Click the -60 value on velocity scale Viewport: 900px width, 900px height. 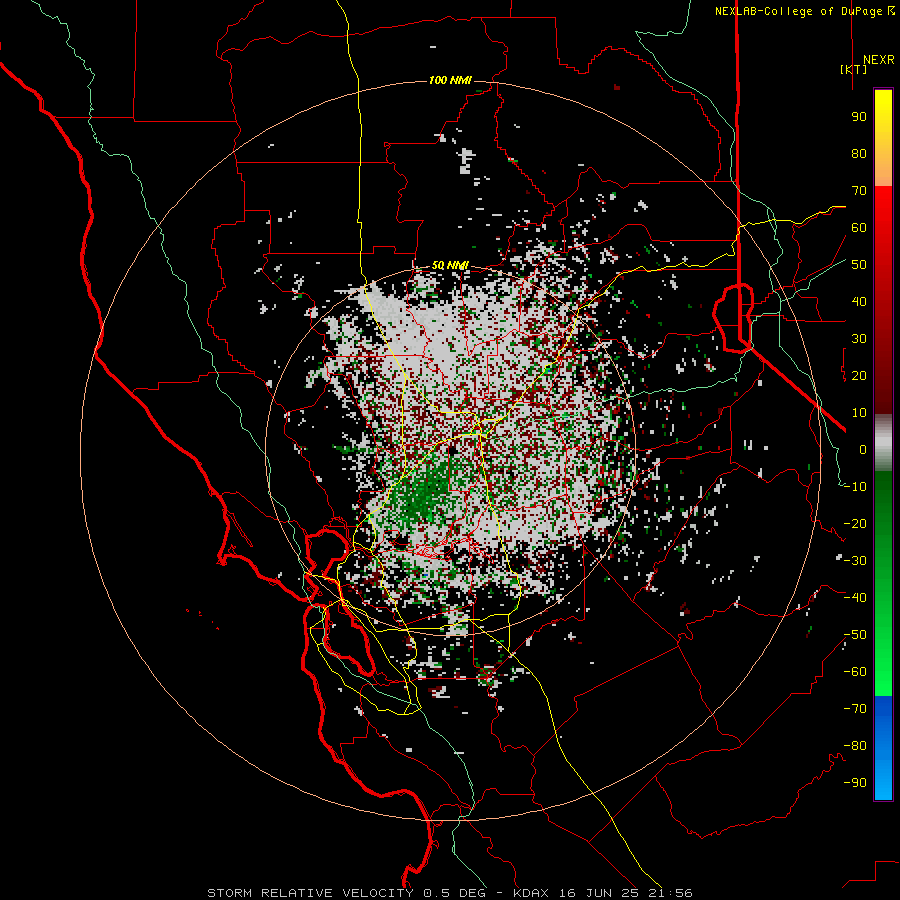click(855, 672)
